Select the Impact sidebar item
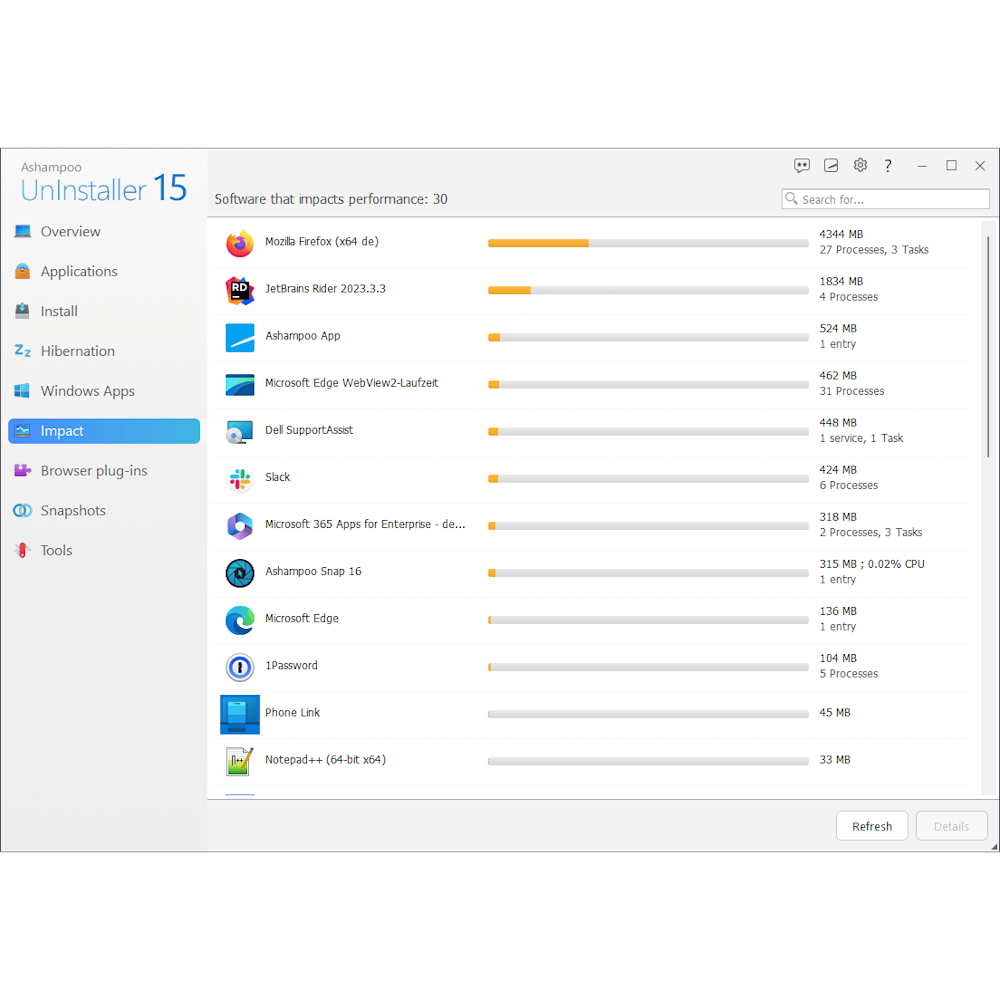 tap(104, 431)
